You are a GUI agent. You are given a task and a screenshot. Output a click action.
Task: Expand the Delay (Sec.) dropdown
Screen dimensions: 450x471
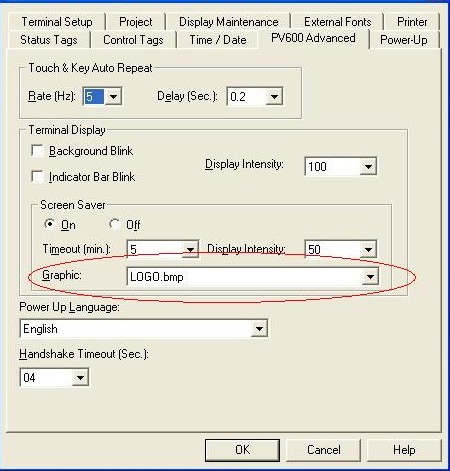tap(274, 97)
